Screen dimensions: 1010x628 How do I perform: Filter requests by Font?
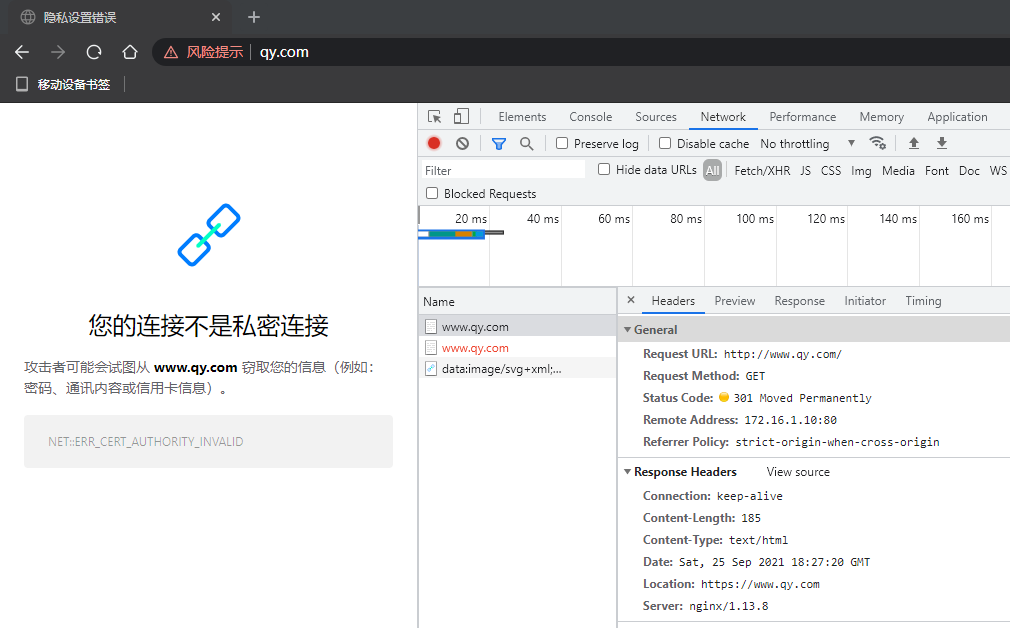pos(937,171)
